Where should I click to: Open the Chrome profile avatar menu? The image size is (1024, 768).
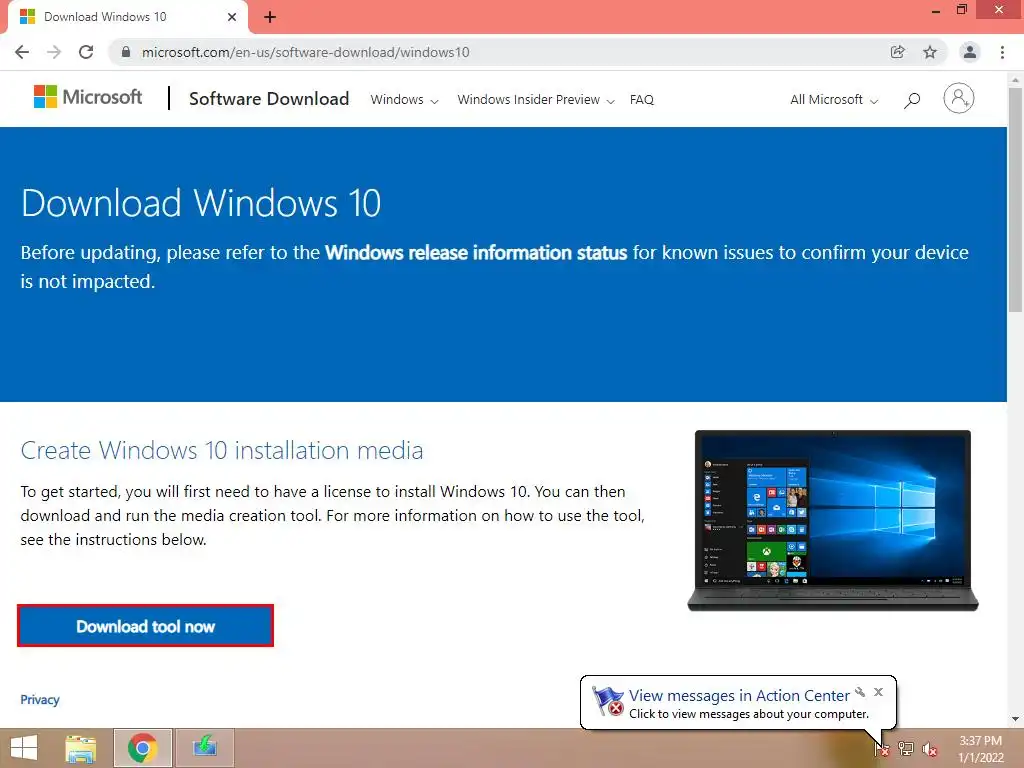970,52
